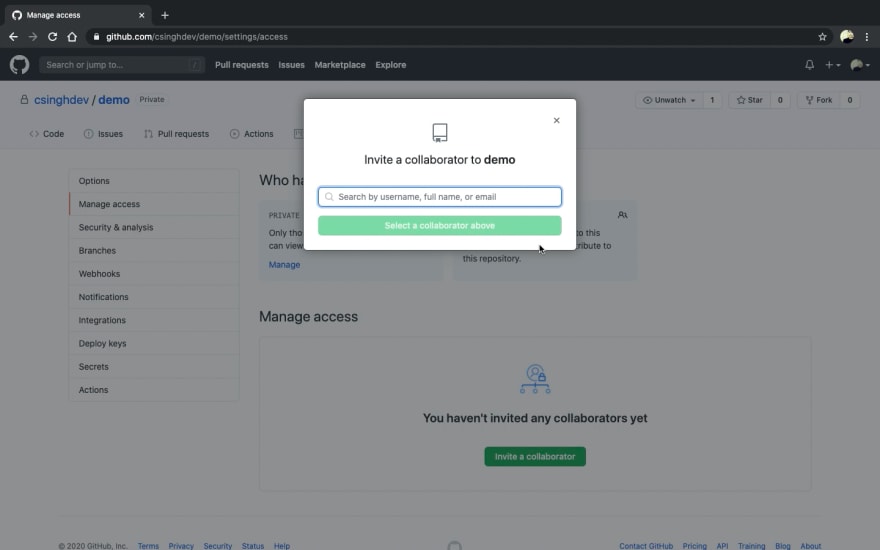Viewport: 880px width, 550px height.
Task: Click the people icon in access card
Action: coord(622,215)
